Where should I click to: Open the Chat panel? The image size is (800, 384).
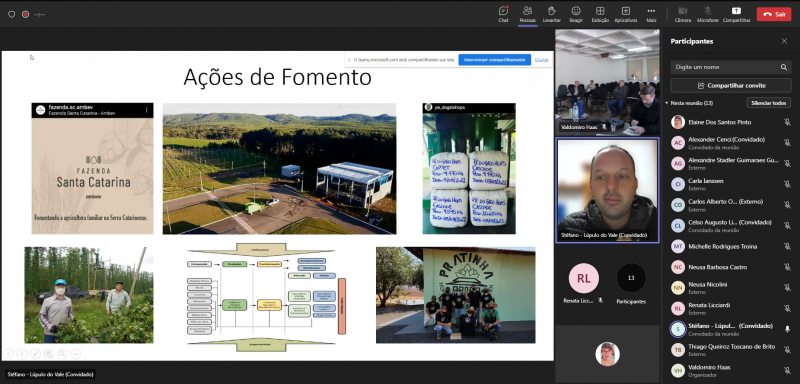click(x=503, y=14)
